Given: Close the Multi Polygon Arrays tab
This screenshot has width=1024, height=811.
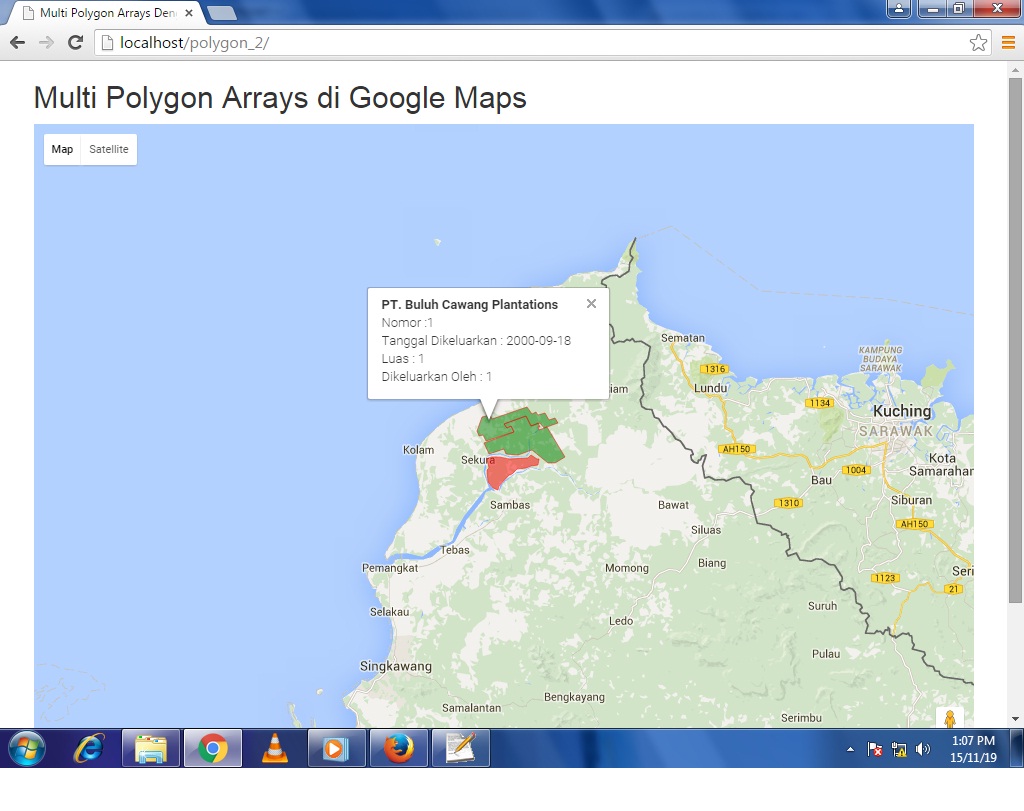Looking at the screenshot, I should coord(189,12).
